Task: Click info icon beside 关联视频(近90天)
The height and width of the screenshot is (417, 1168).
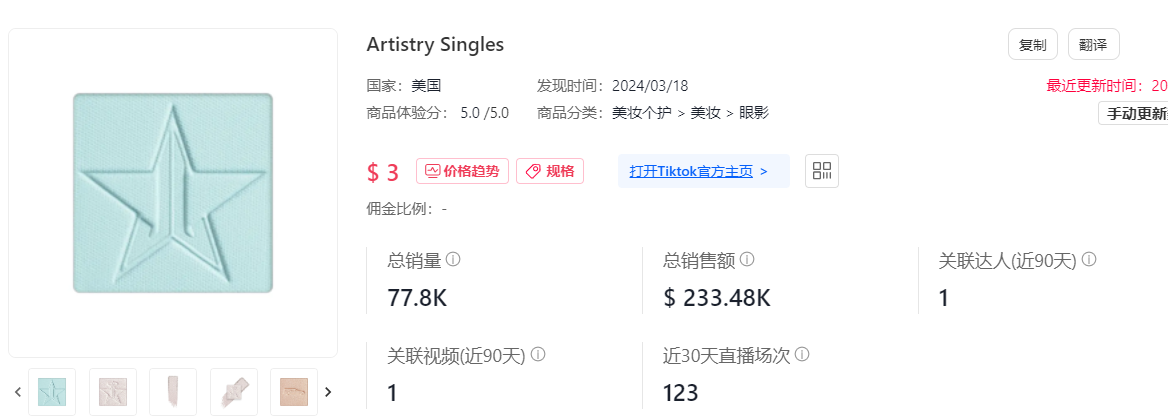Action: (x=538, y=355)
